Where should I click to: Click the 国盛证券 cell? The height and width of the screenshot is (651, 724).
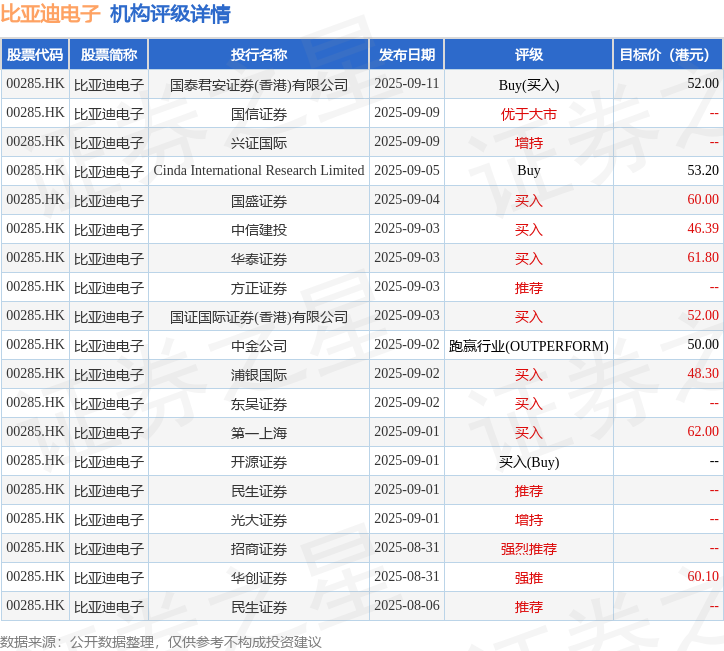coord(259,200)
